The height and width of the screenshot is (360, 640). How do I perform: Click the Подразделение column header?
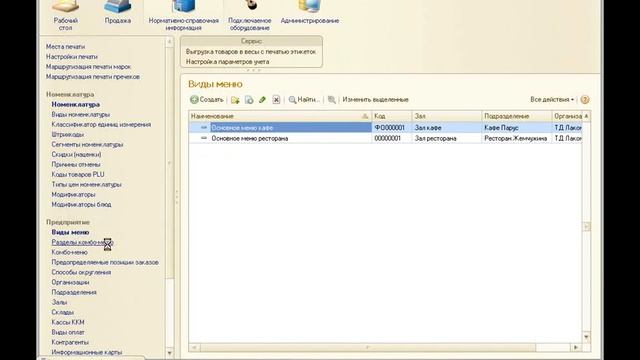coord(517,116)
